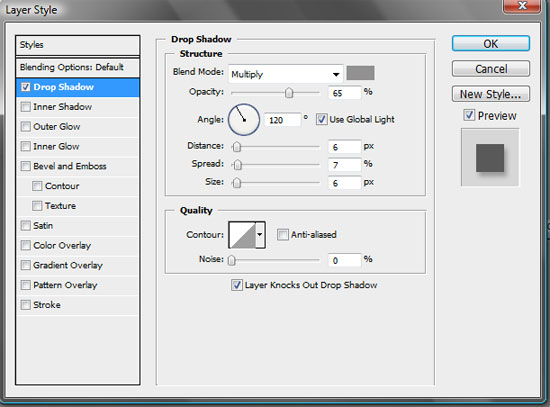Screen dimensions: 550x407
Task: Enable the Stroke checkbox
Action: (x=26, y=305)
